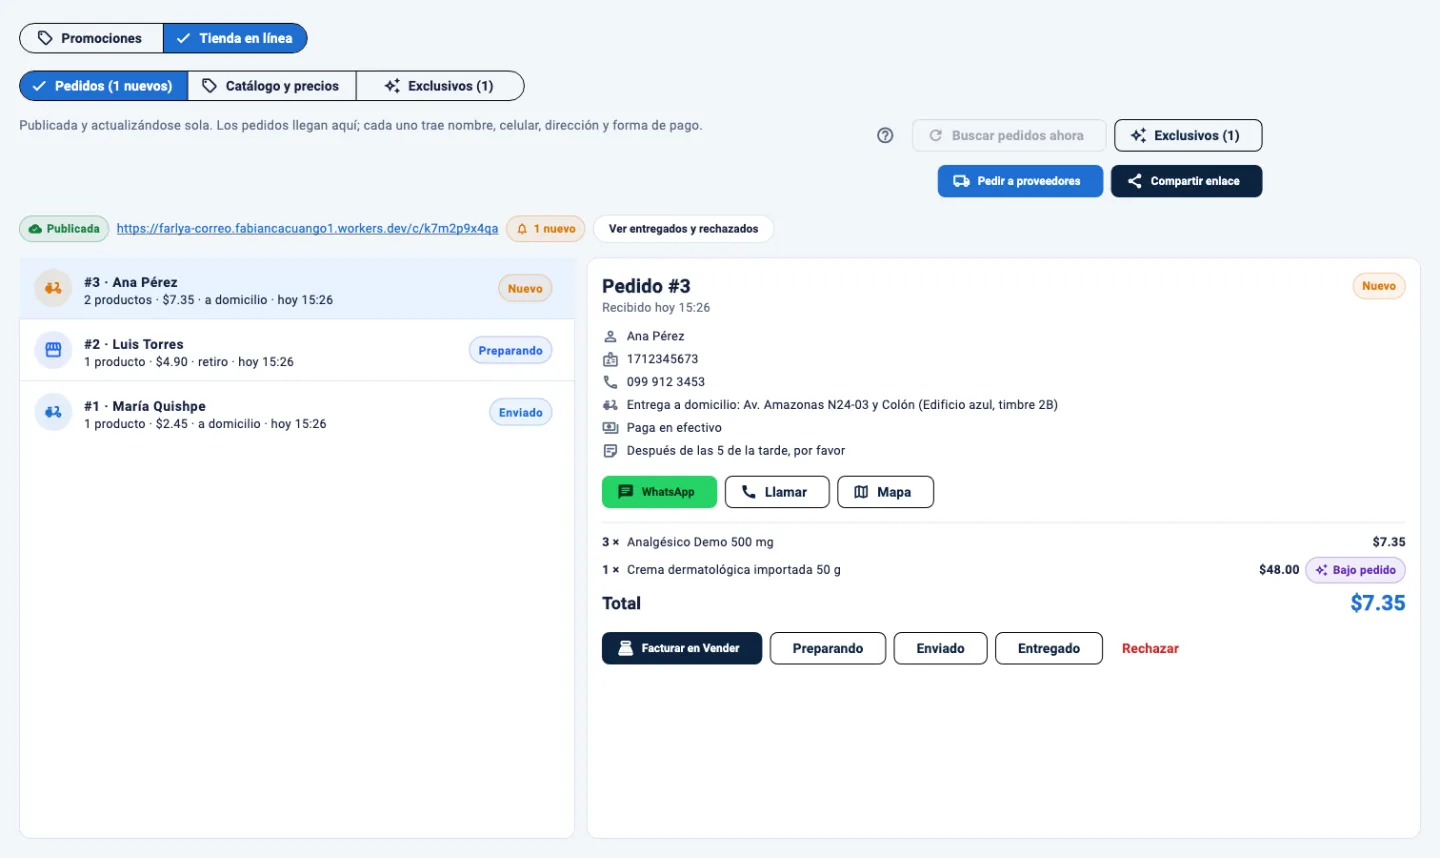
Task: Click store pickup icon for Luis Torres order
Action: click(x=53, y=350)
